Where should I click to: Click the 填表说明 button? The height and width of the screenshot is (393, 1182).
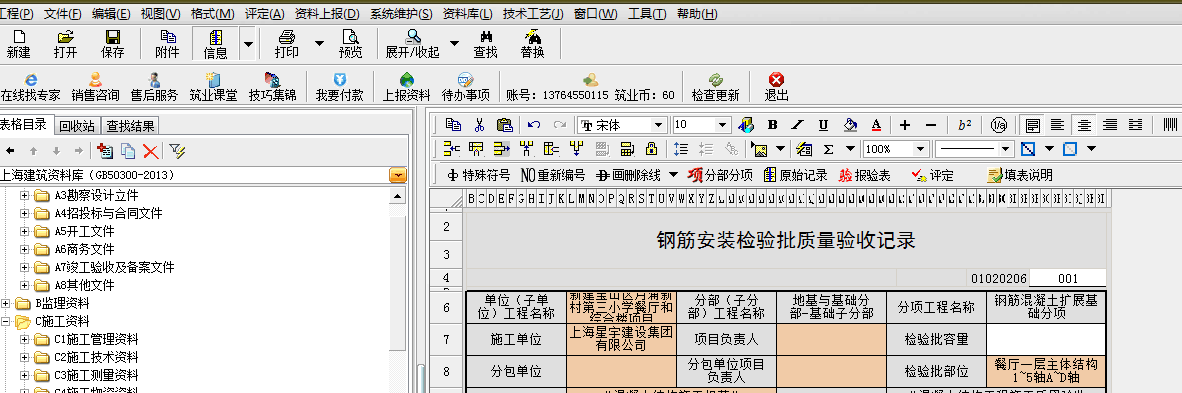tap(1019, 175)
